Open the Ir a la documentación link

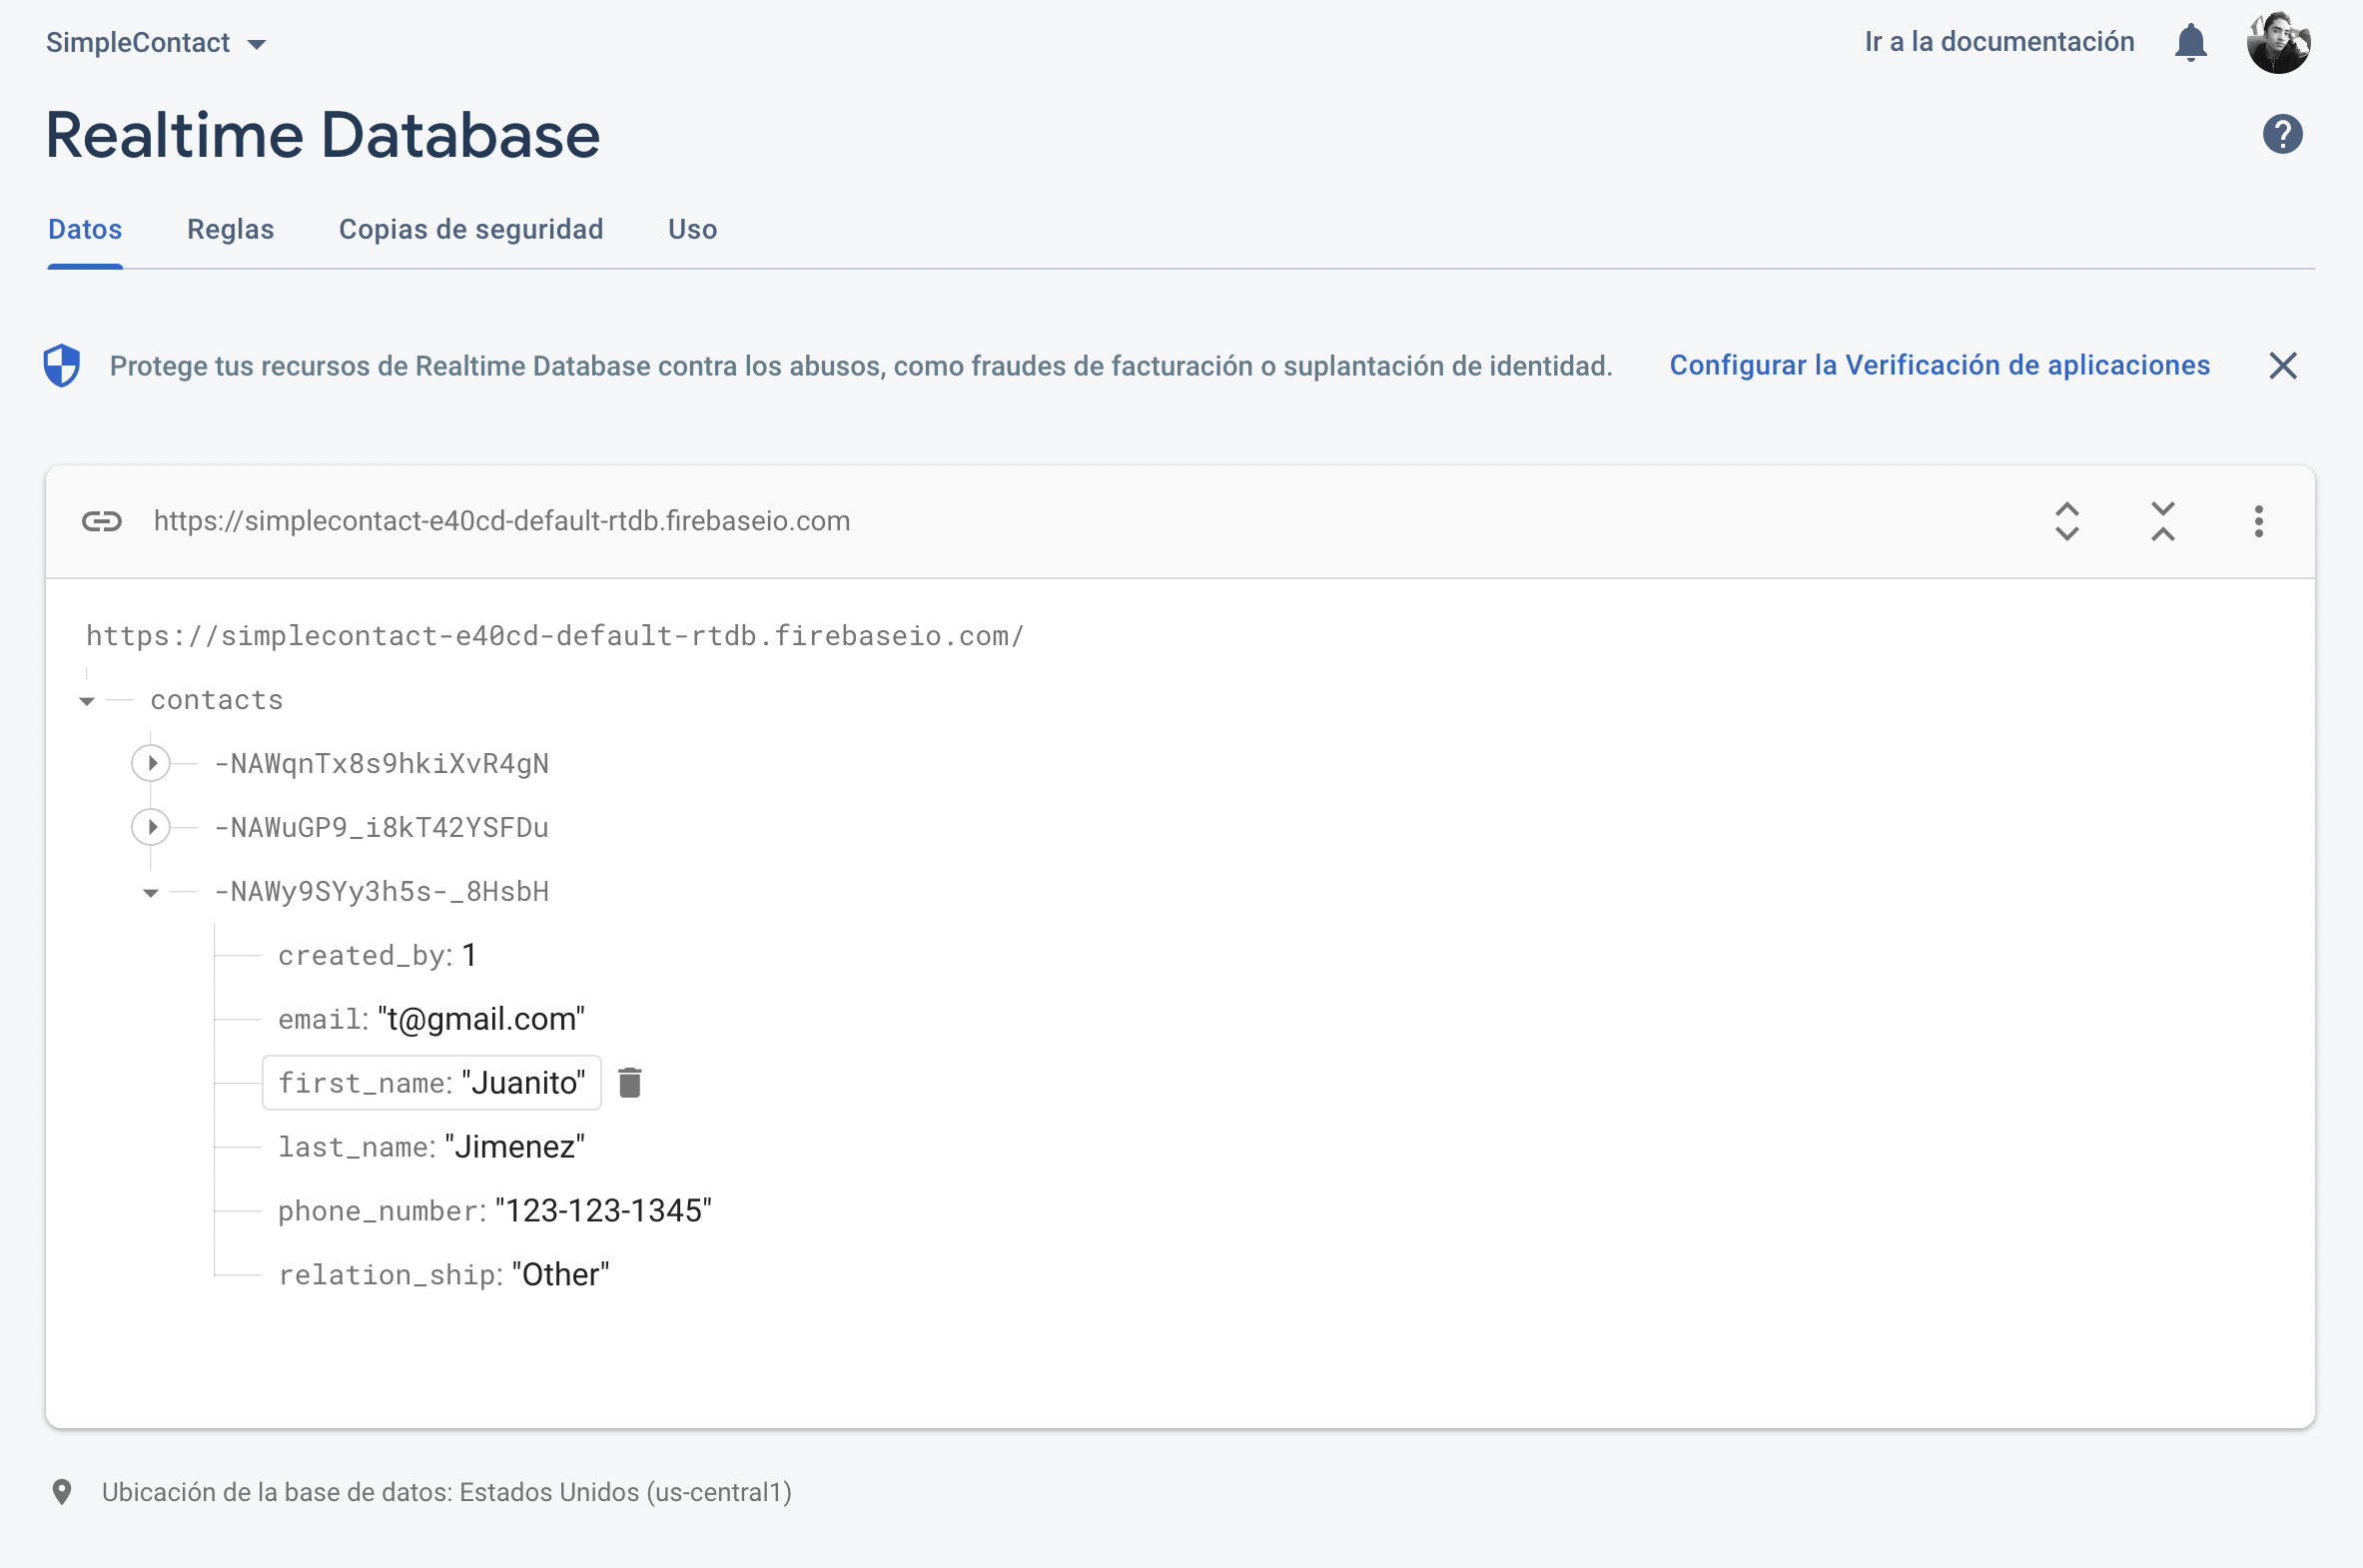[1999, 41]
